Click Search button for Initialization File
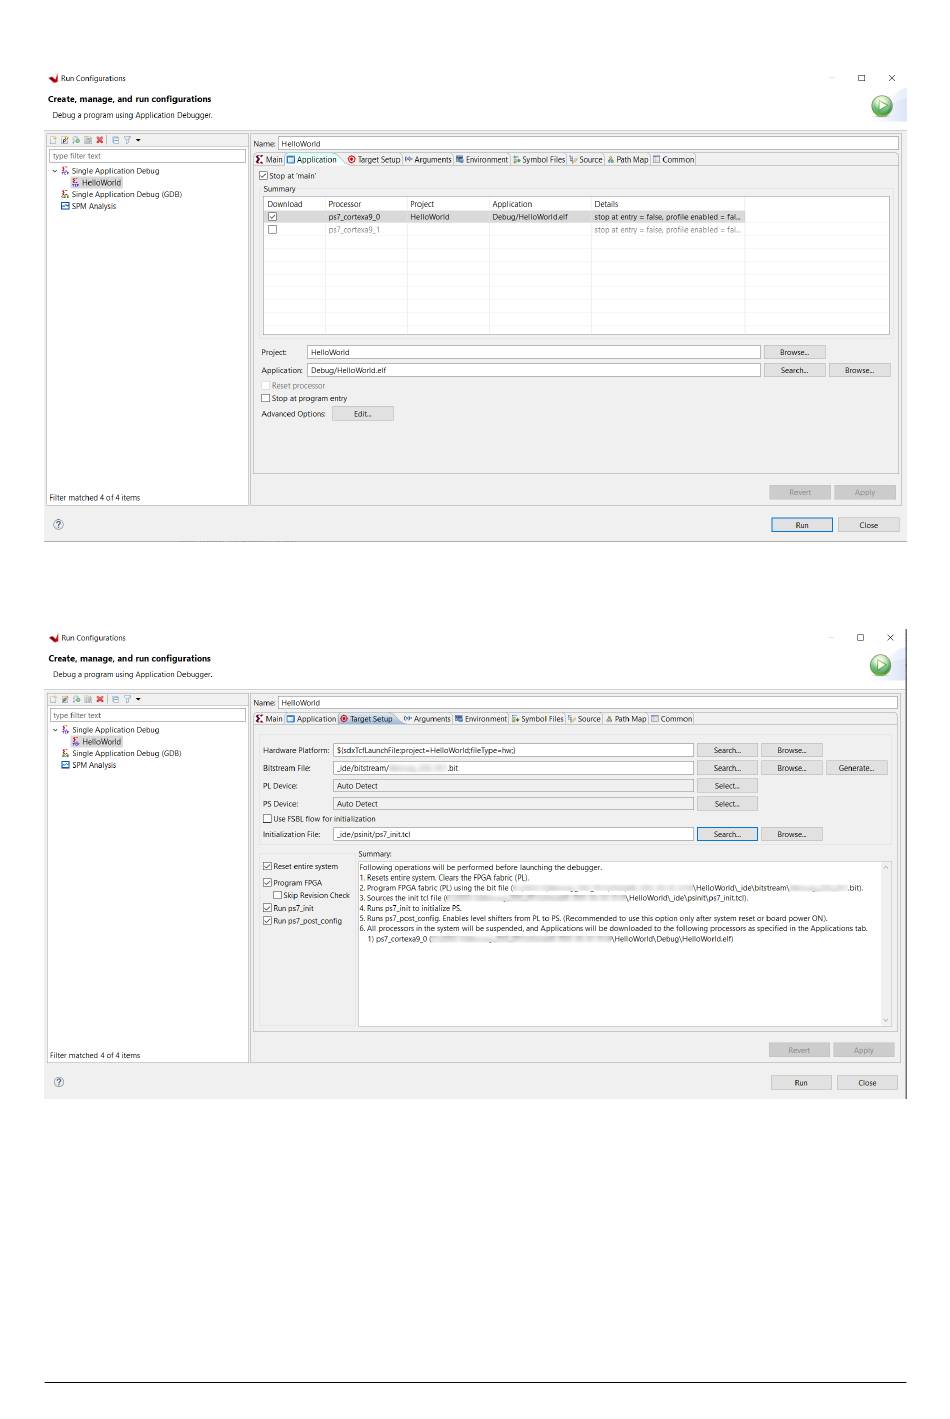This screenshot has width=950, height=1419. [x=727, y=834]
